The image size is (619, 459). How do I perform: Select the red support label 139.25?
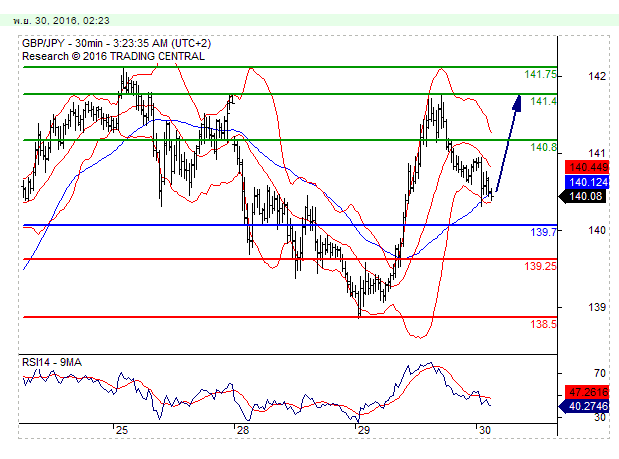(540, 266)
